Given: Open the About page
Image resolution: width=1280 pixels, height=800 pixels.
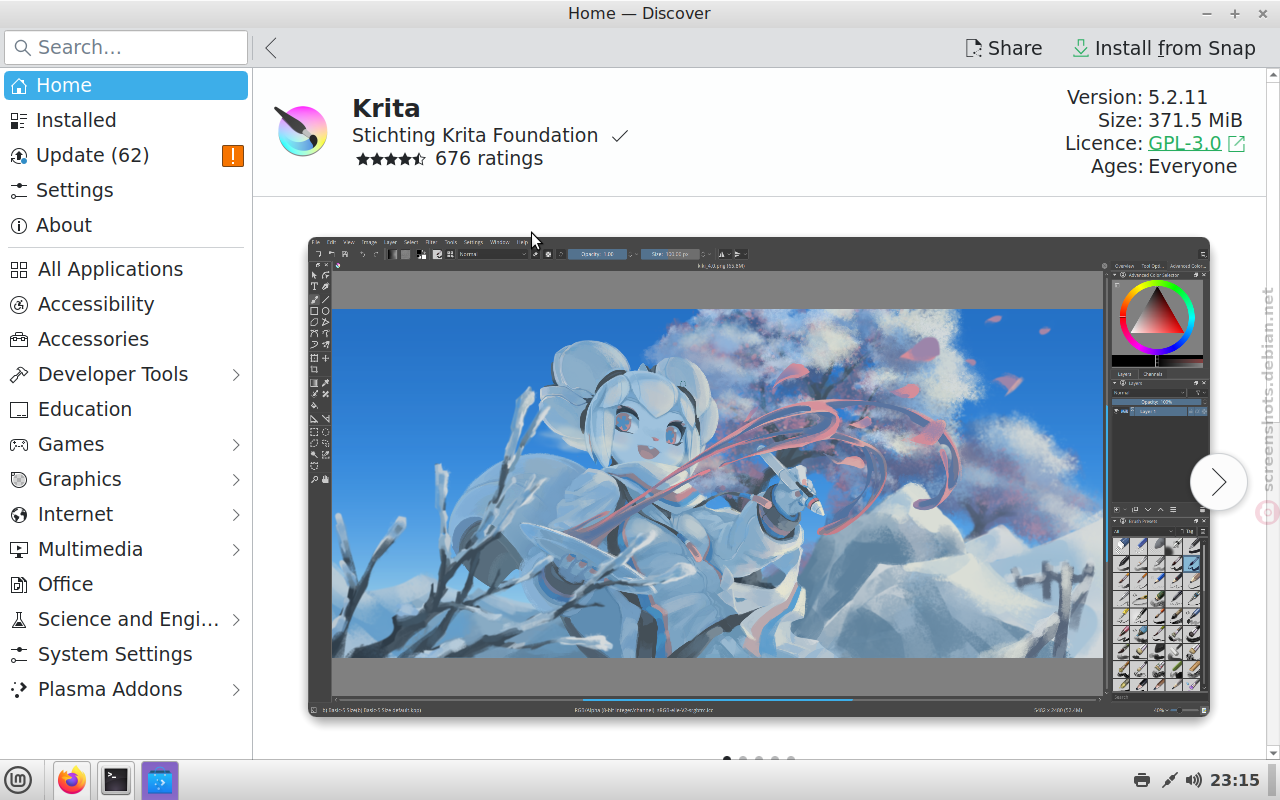Looking at the screenshot, I should [x=126, y=225].
